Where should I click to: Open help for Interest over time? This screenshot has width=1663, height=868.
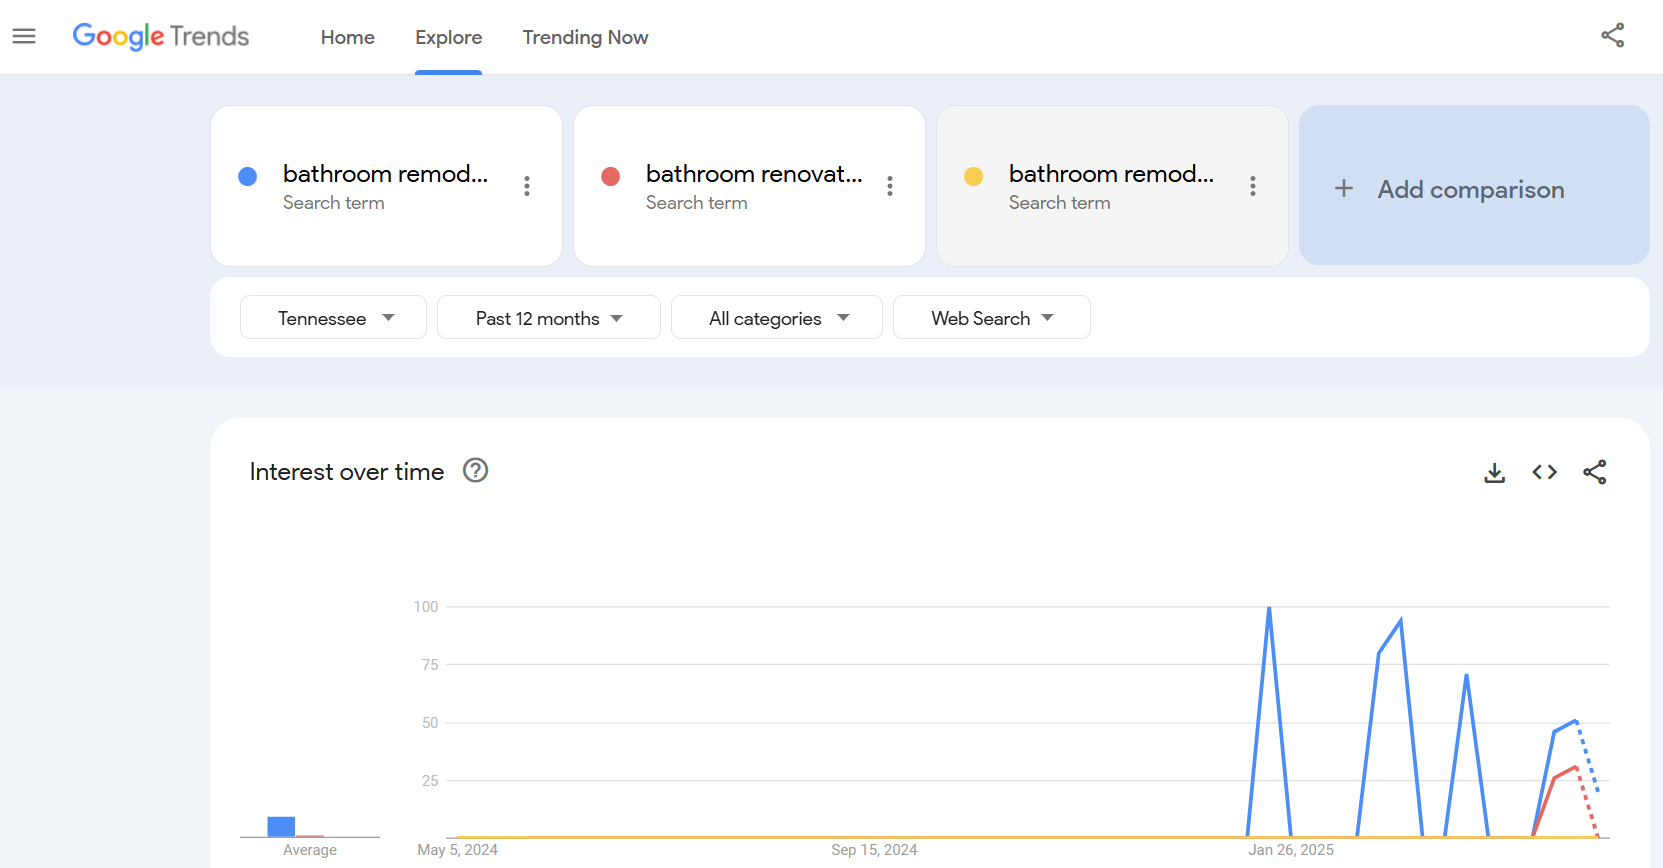tap(475, 471)
